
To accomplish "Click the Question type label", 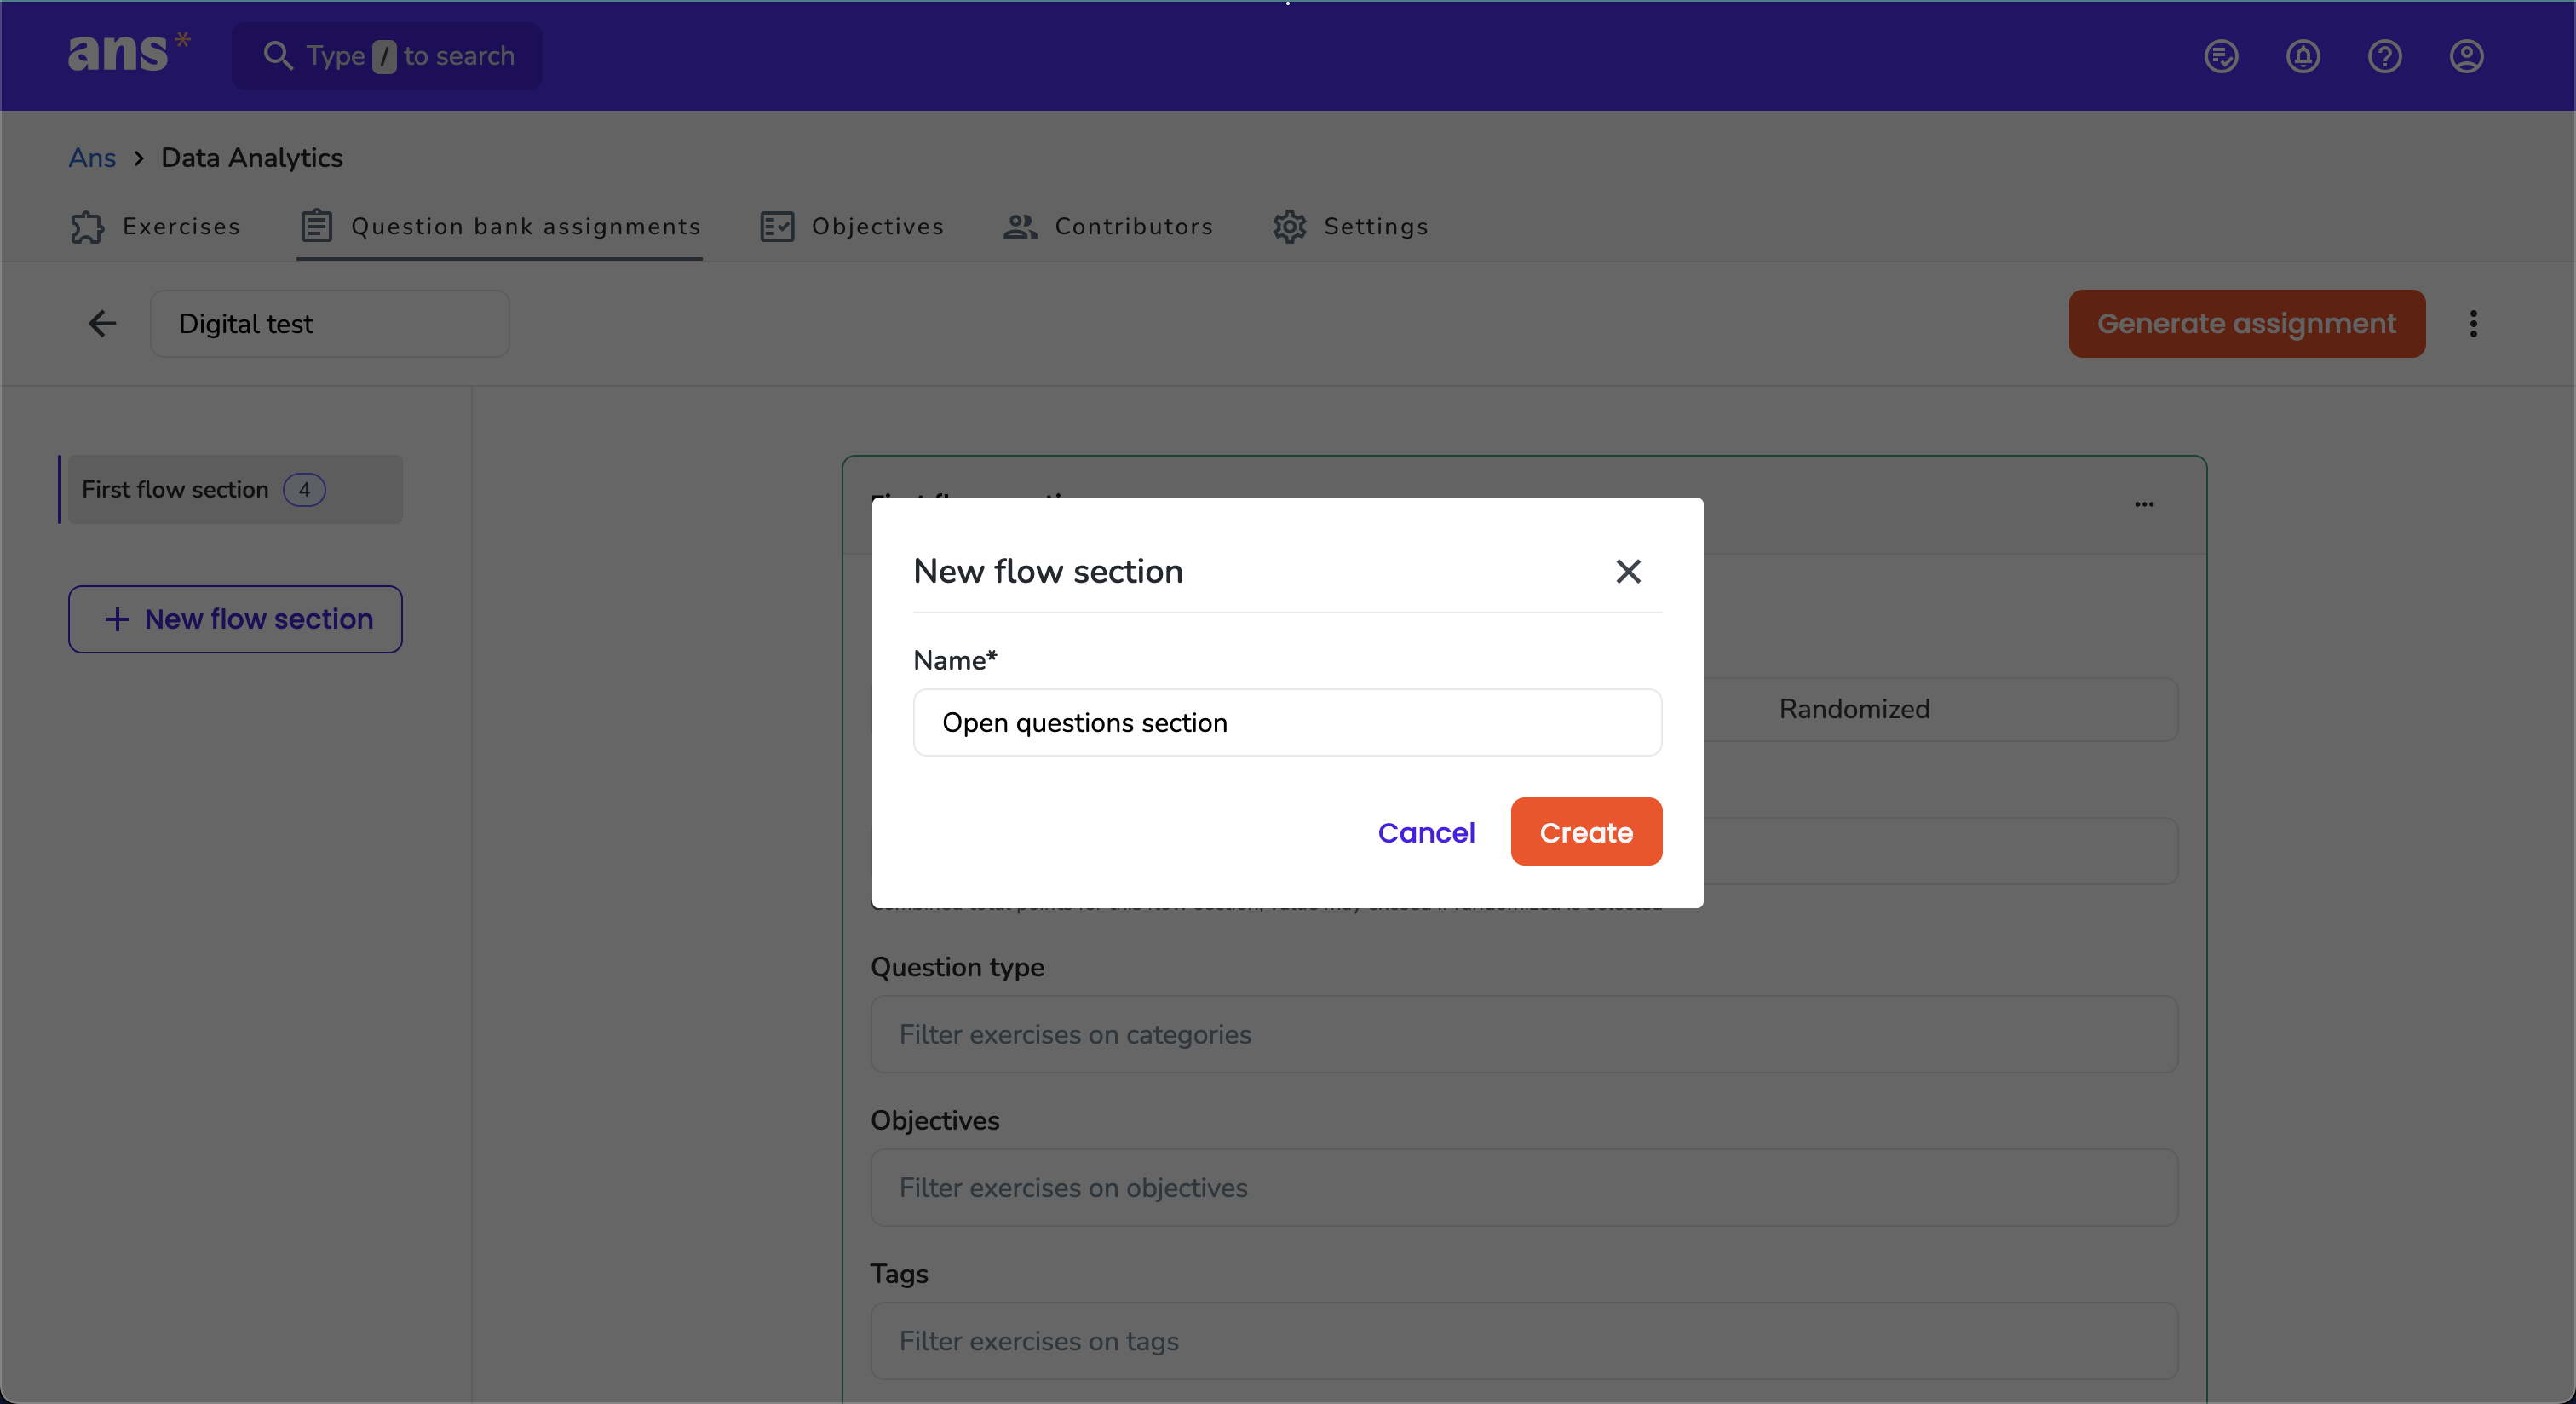I will (957, 966).
